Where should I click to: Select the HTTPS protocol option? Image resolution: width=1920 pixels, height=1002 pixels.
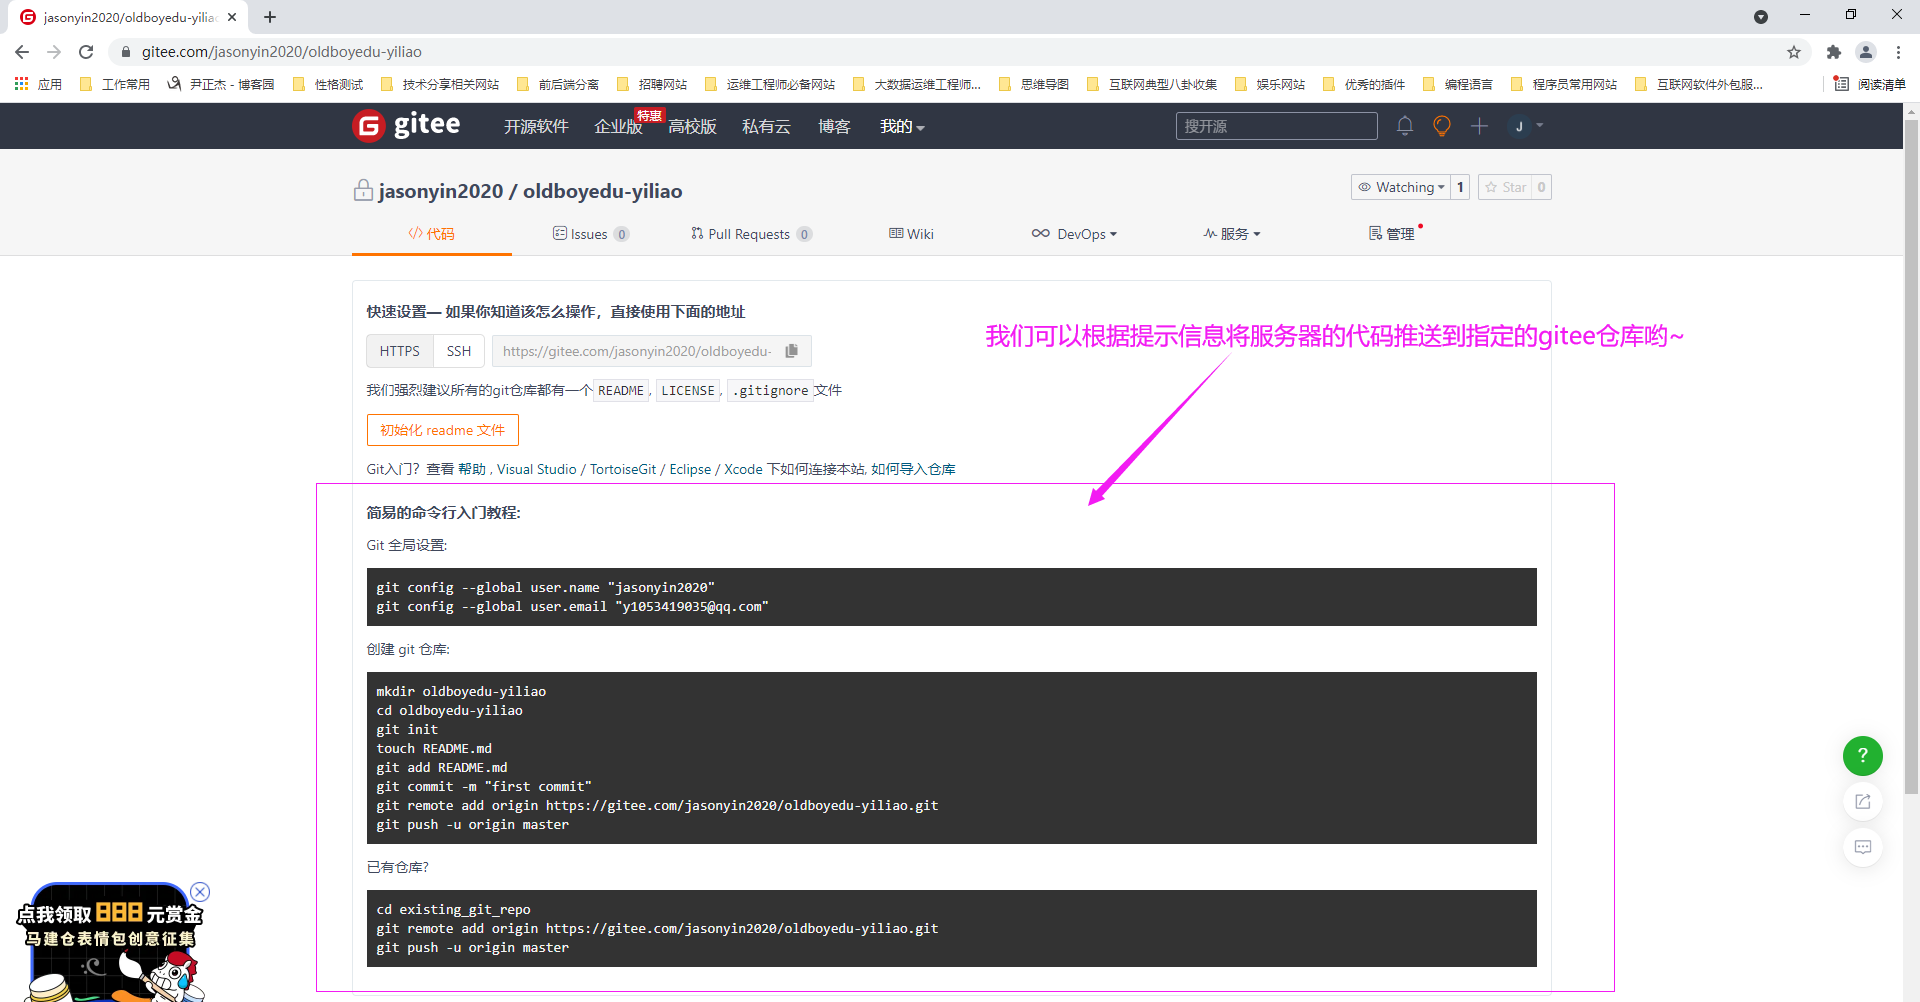click(399, 351)
